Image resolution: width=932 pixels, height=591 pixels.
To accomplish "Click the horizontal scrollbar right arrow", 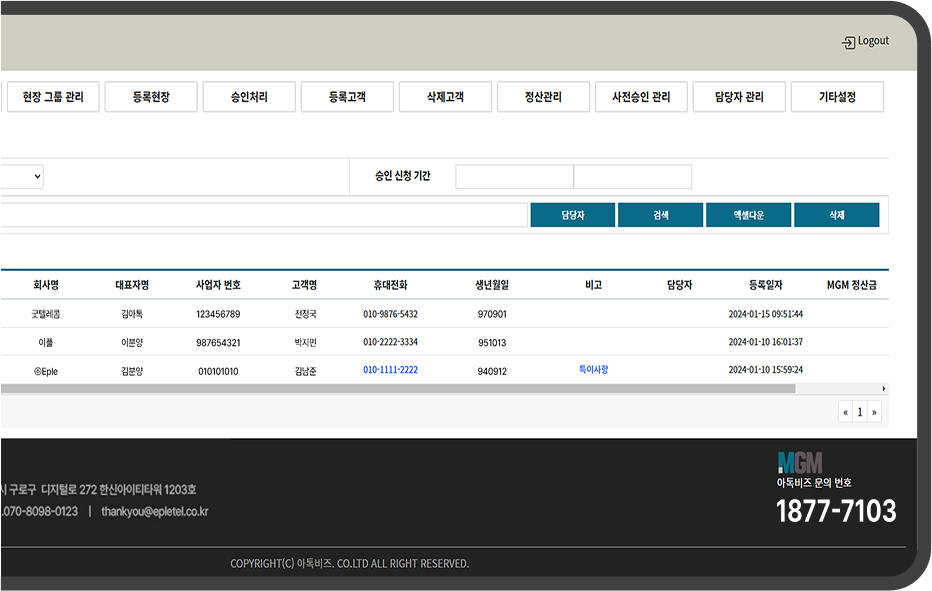I will pyautogui.click(x=883, y=389).
